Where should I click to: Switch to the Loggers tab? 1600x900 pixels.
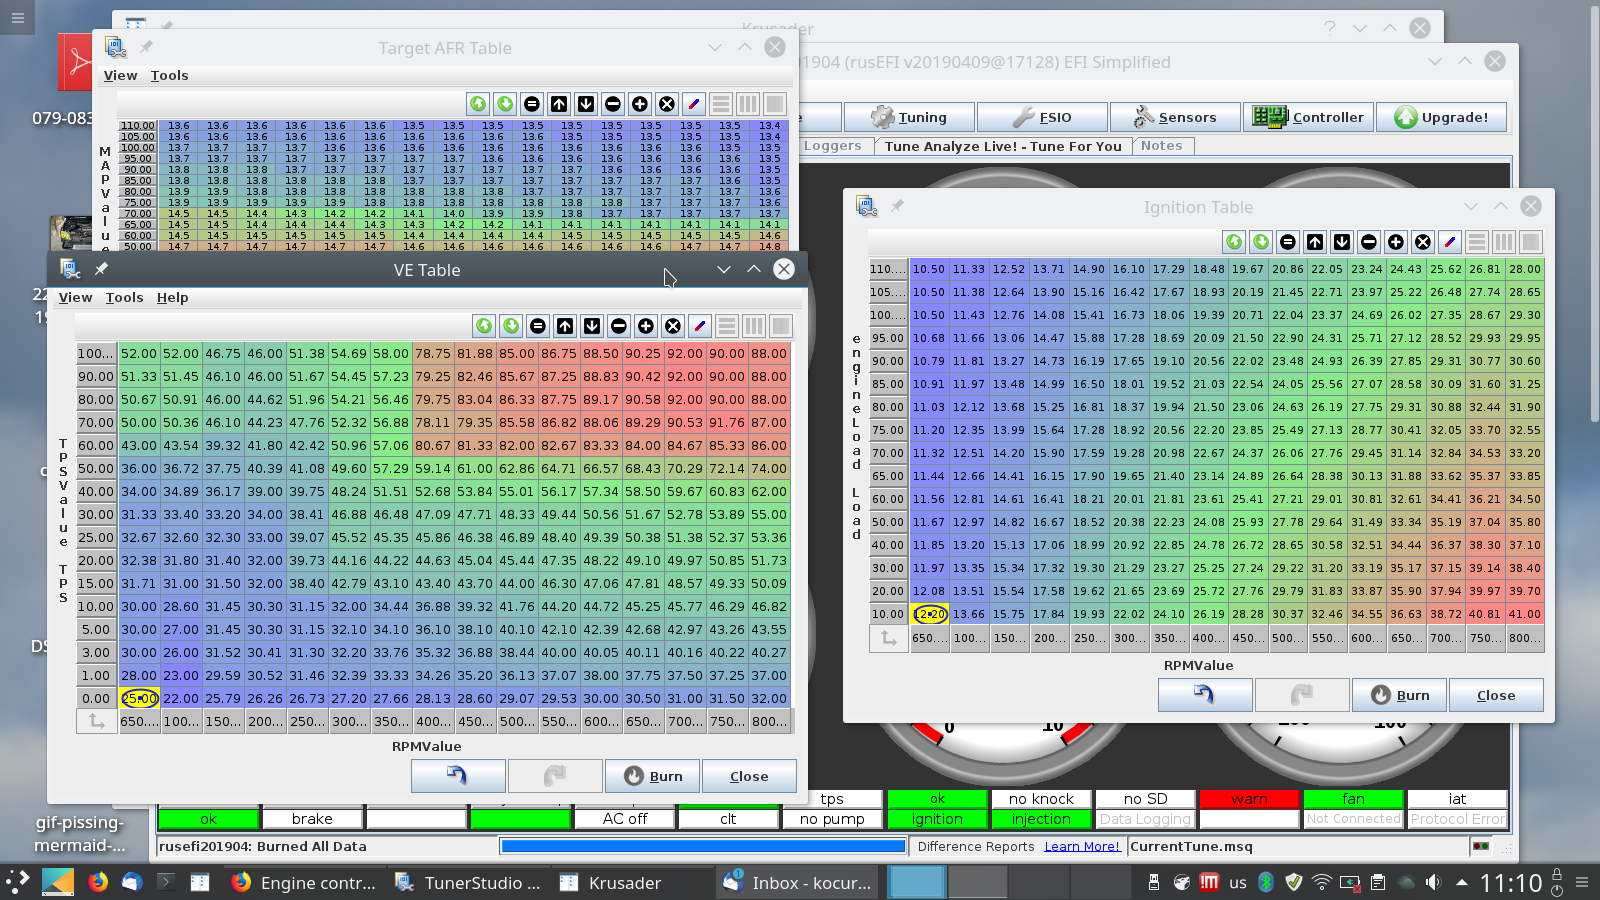pos(832,146)
